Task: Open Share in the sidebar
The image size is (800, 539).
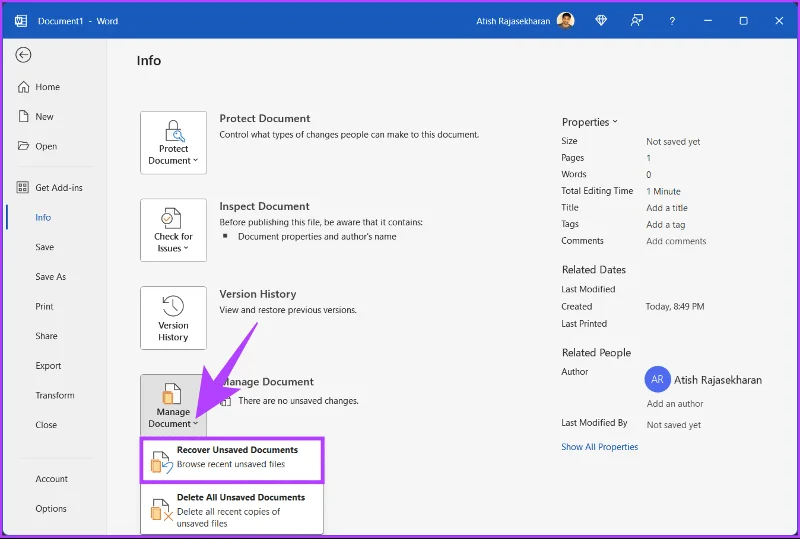Action: (46, 336)
